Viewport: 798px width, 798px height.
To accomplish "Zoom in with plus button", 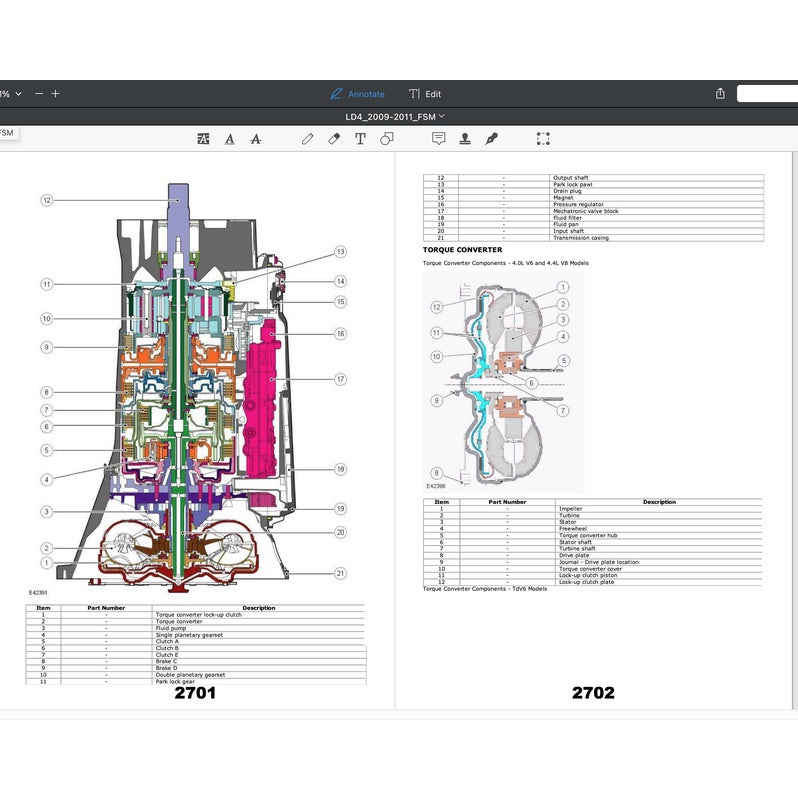I will [x=56, y=94].
